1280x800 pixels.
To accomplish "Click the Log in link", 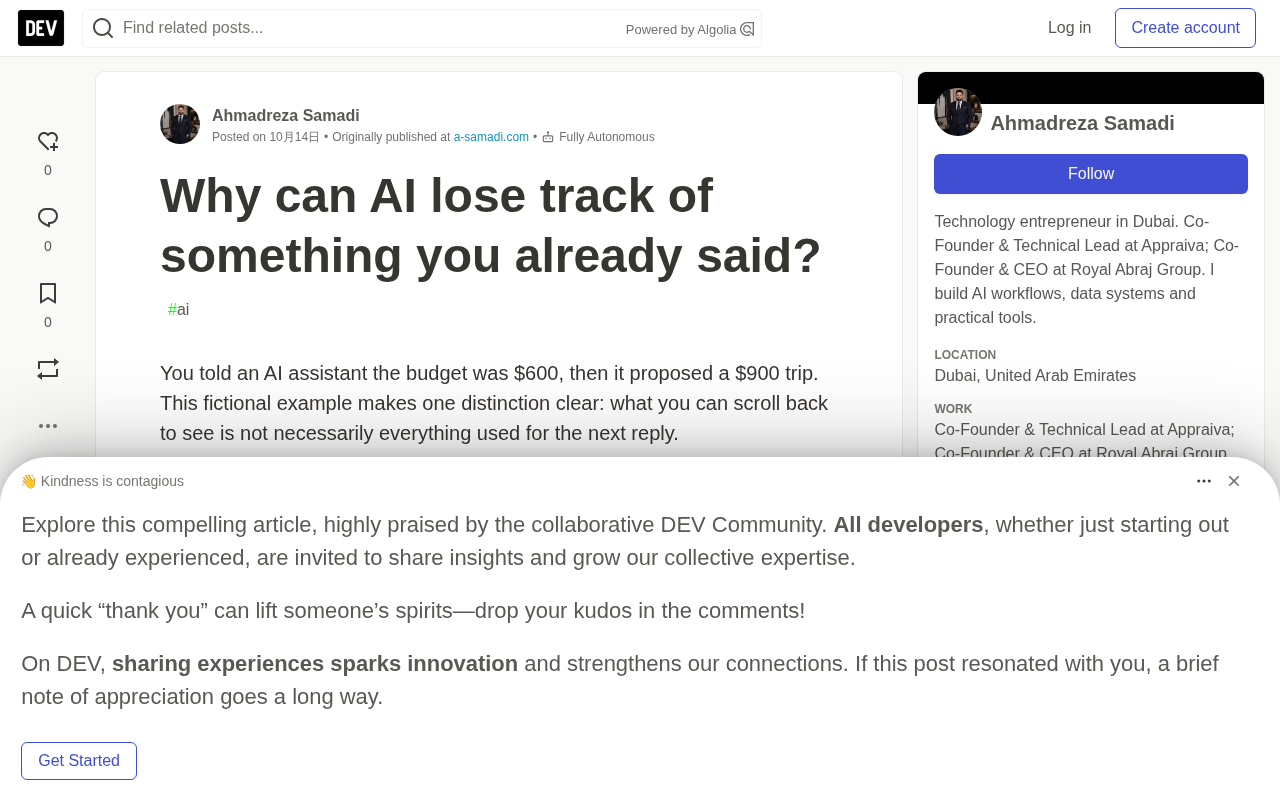I will coord(1069,28).
